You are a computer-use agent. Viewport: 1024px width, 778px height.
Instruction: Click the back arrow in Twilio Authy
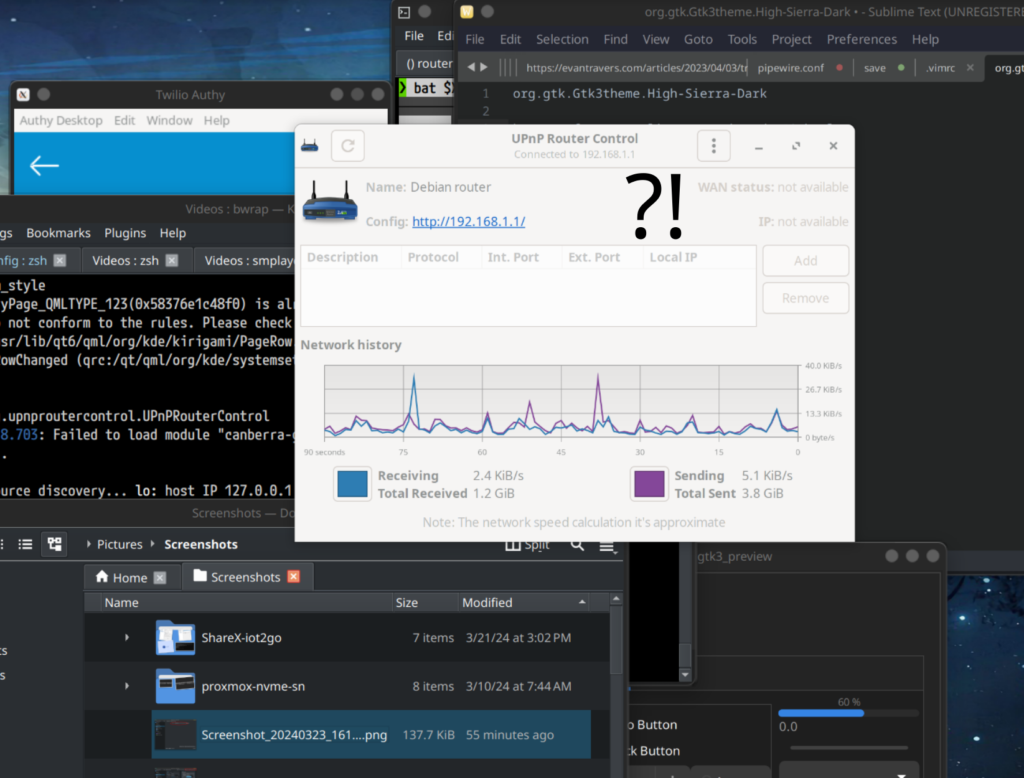point(44,166)
